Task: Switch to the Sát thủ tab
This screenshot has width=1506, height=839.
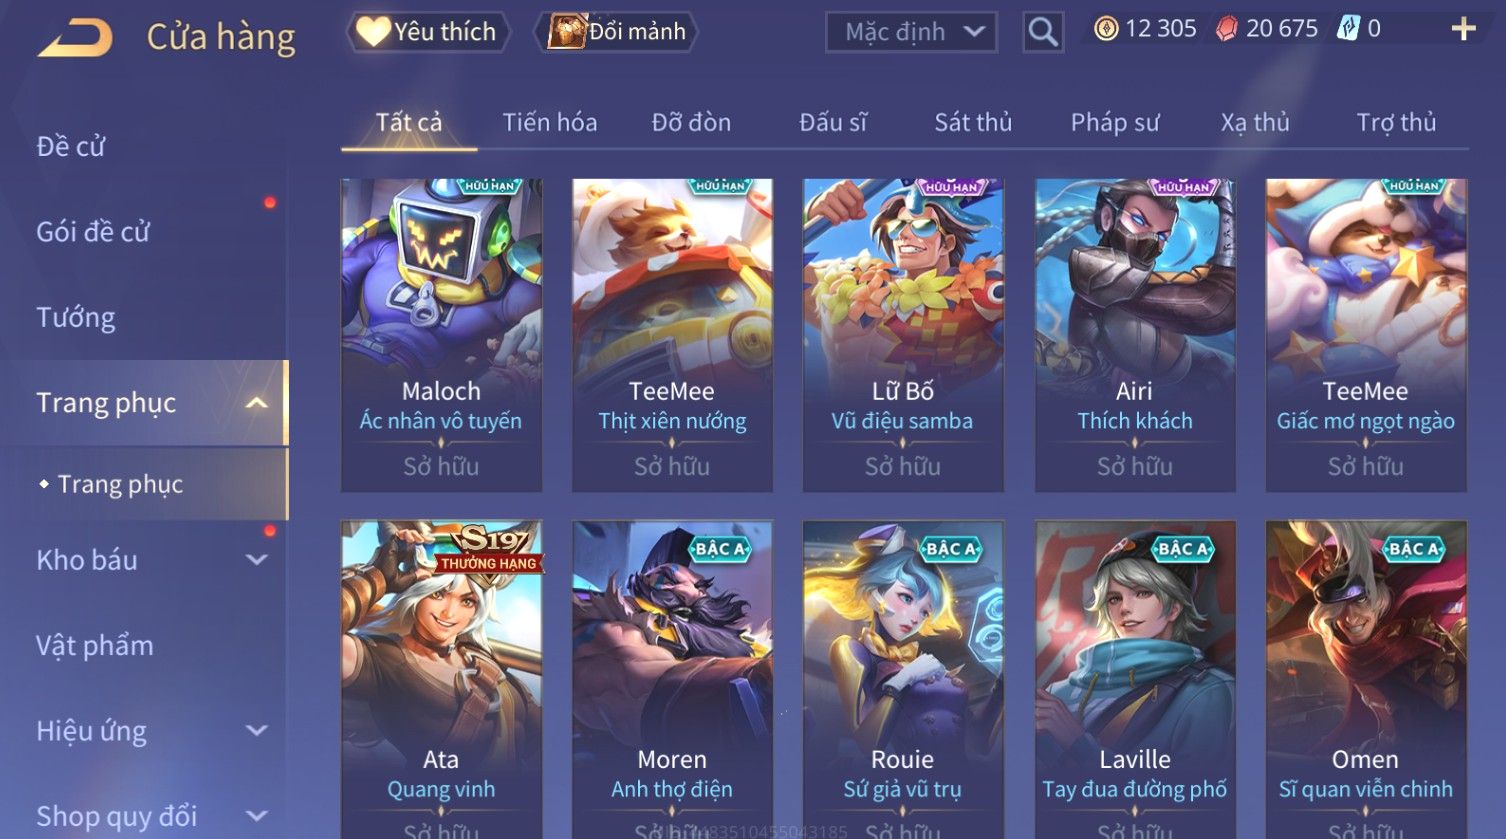Action: coord(973,122)
